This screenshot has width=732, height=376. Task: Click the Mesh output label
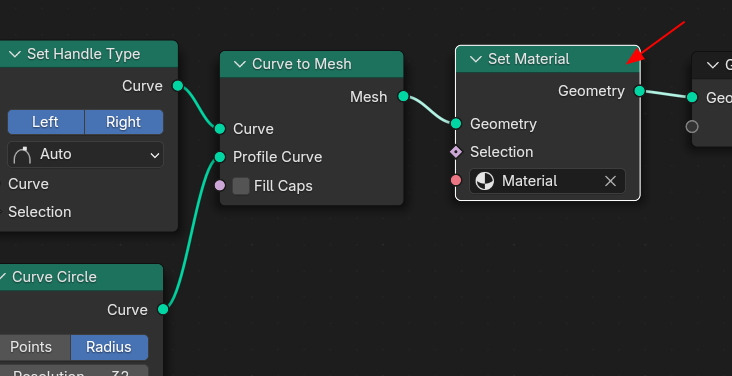368,97
